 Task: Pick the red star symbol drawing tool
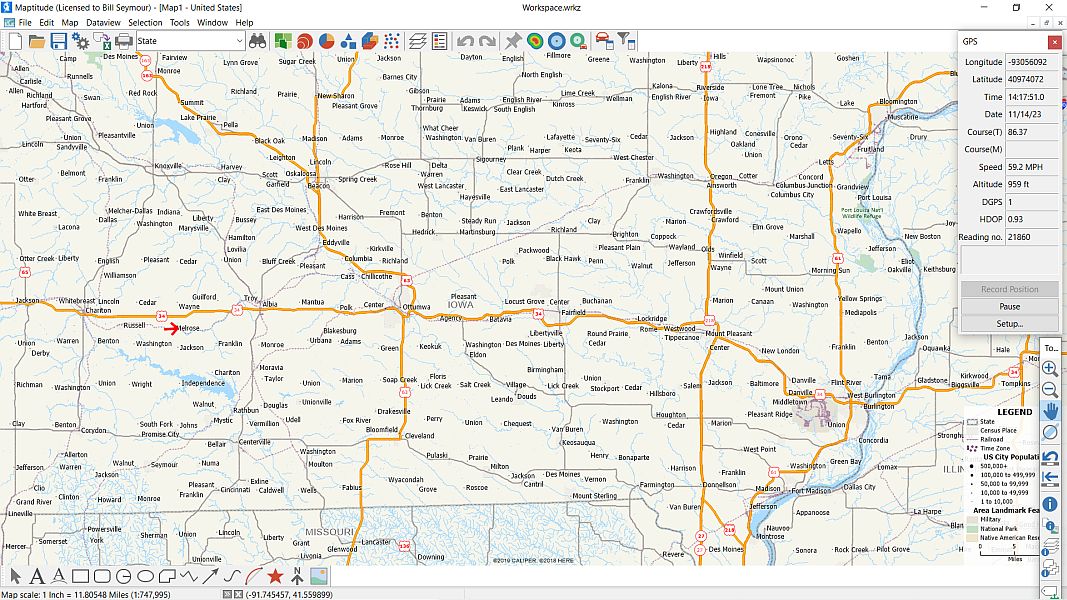tap(274, 576)
